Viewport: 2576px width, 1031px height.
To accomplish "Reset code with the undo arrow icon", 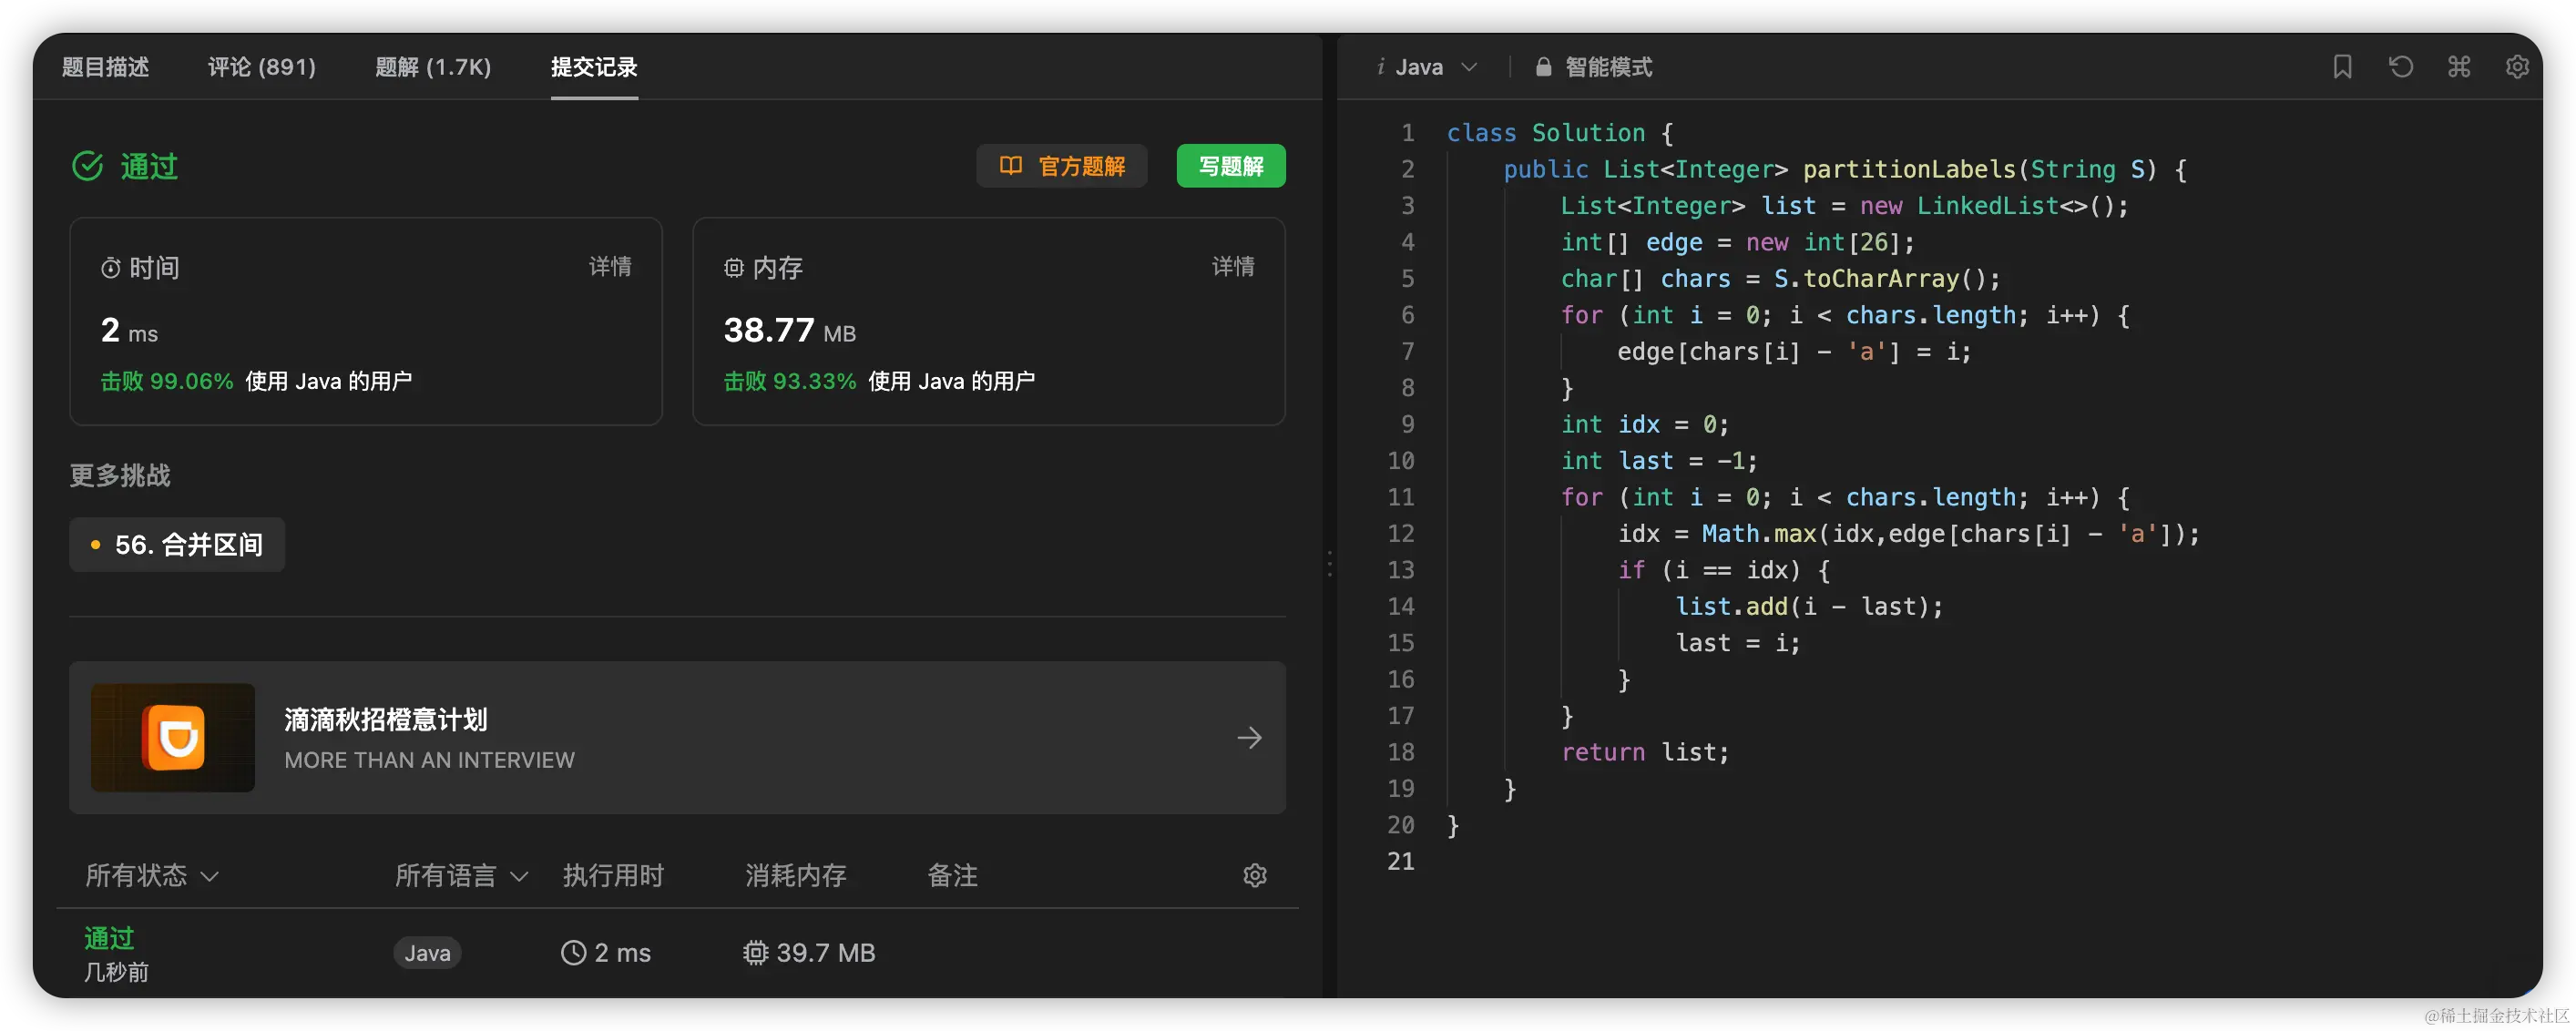I will (2401, 67).
